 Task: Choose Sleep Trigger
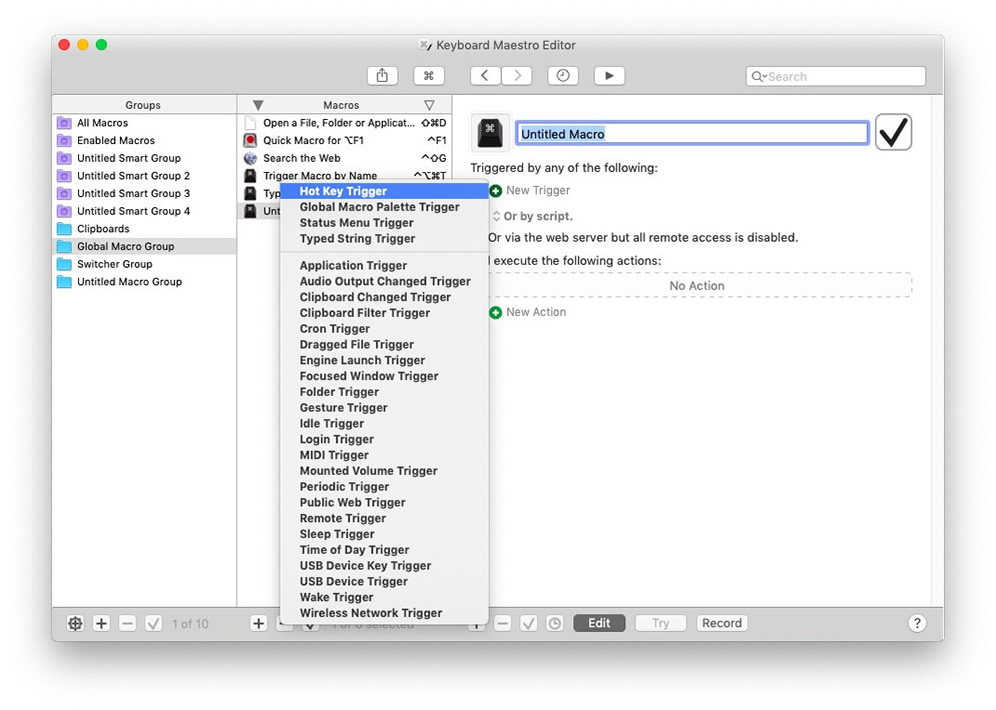384,534
